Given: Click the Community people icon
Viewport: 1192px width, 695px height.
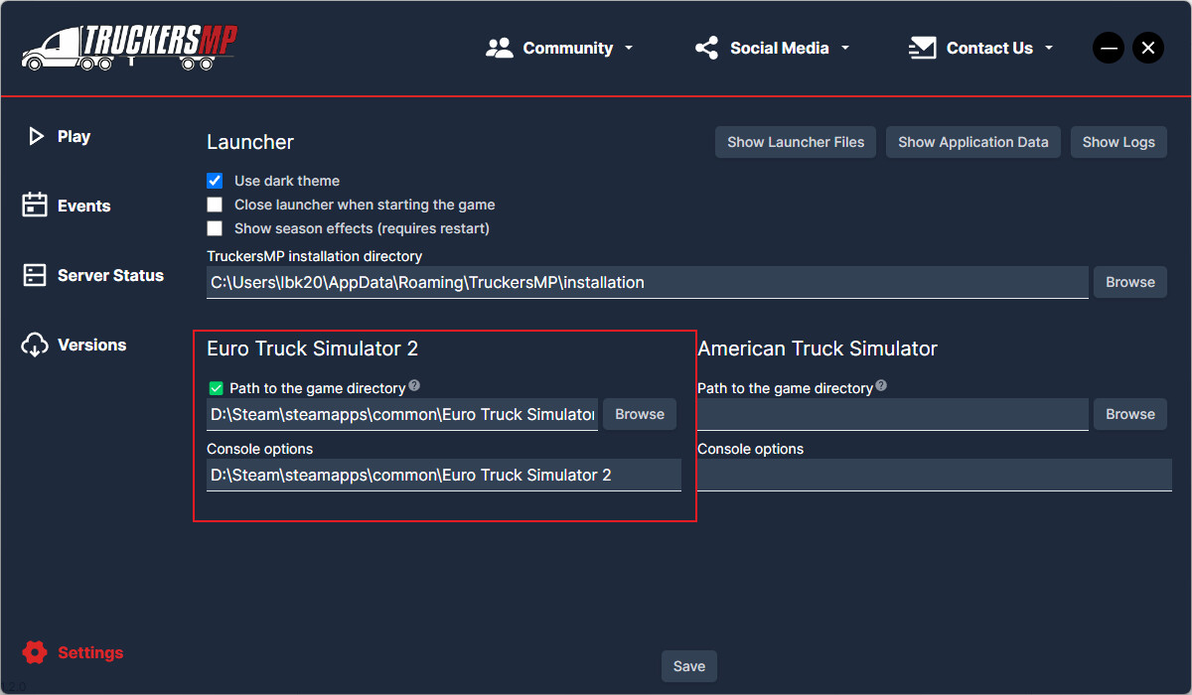Looking at the screenshot, I should 499,48.
